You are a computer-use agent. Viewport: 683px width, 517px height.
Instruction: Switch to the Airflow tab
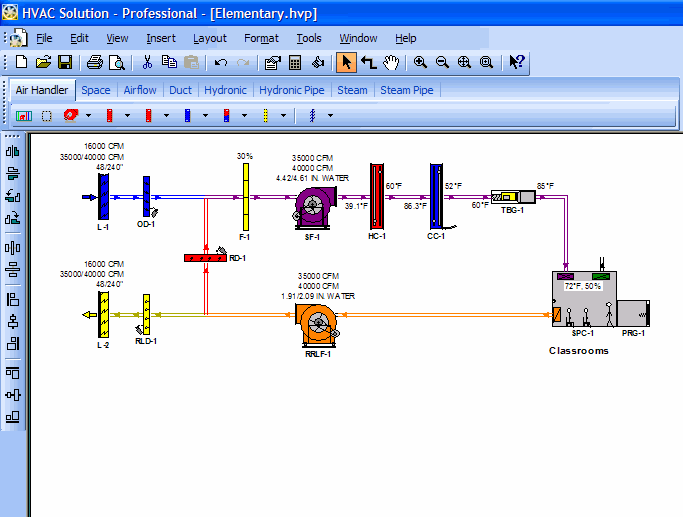pos(140,90)
